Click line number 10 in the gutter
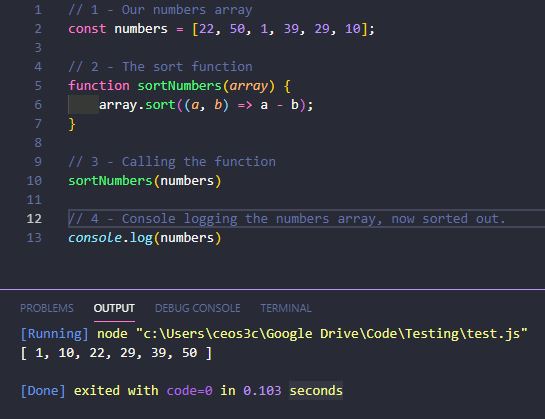This screenshot has height=419, width=545. click(x=34, y=180)
